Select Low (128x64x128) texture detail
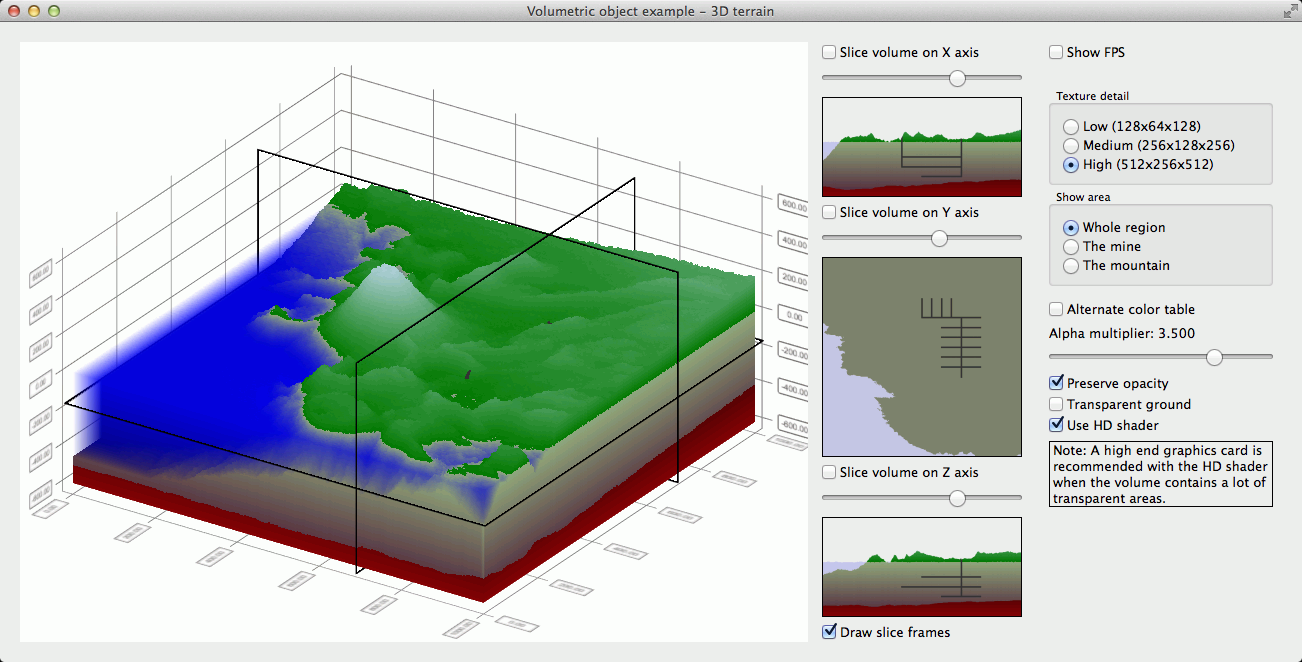The width and height of the screenshot is (1302, 662). pos(1070,126)
